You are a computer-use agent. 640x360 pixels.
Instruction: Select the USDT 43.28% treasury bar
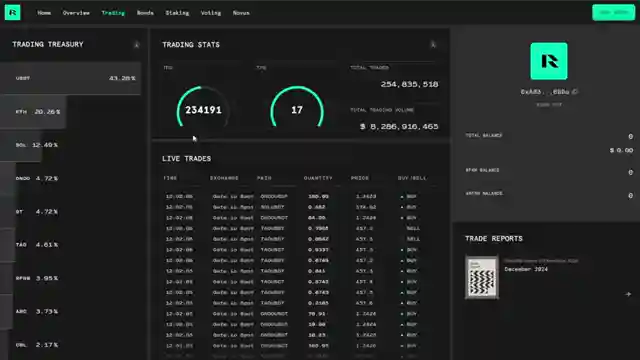(x=71, y=78)
